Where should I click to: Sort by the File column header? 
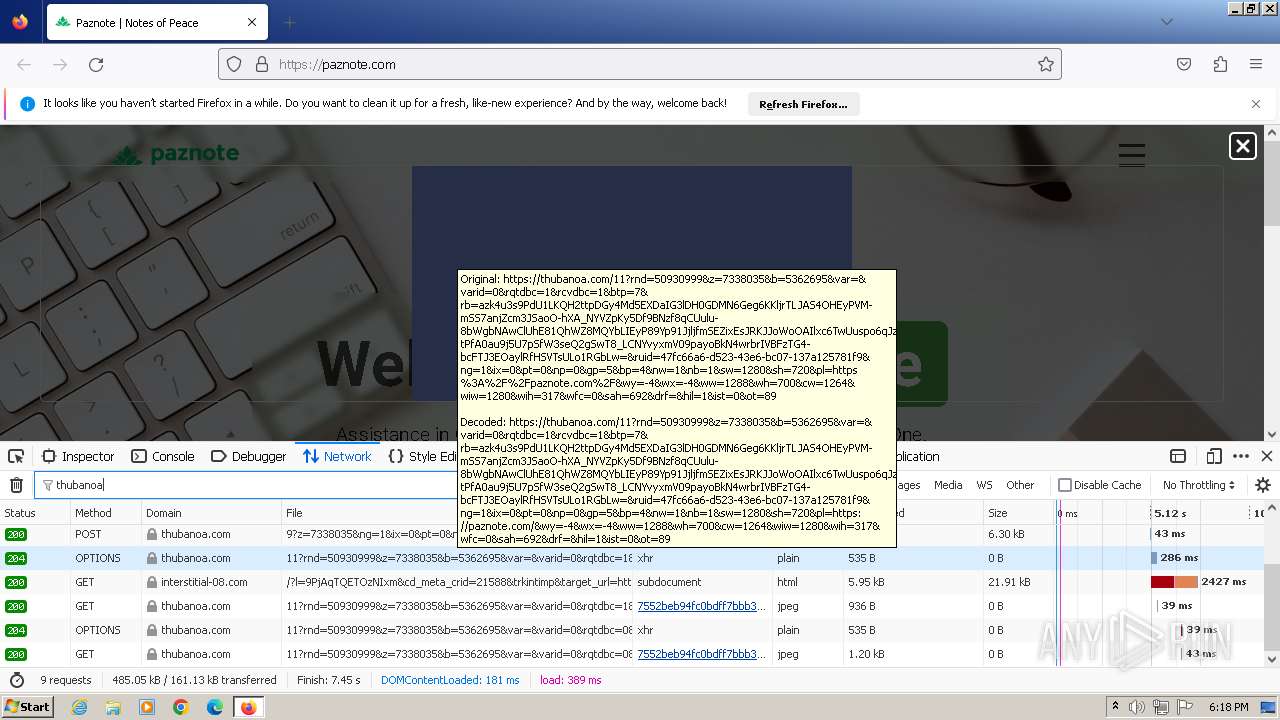[x=370, y=513]
